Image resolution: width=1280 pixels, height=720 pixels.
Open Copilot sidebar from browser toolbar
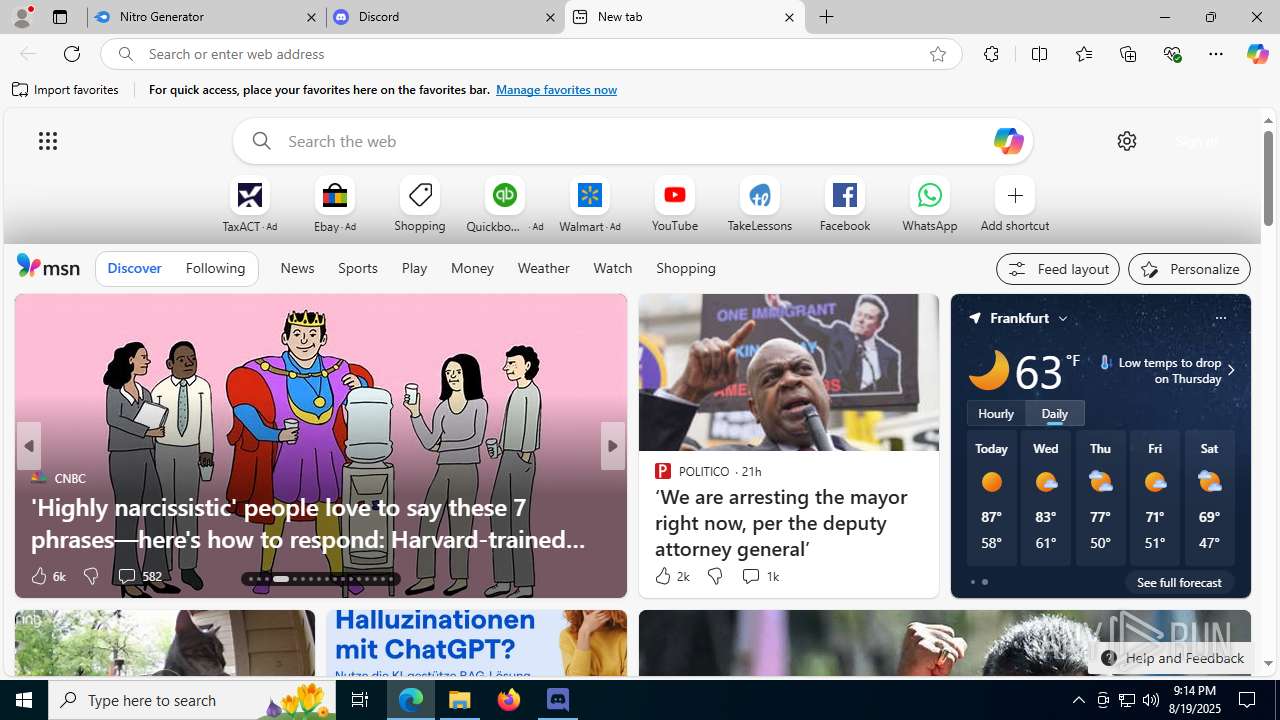coord(1257,54)
